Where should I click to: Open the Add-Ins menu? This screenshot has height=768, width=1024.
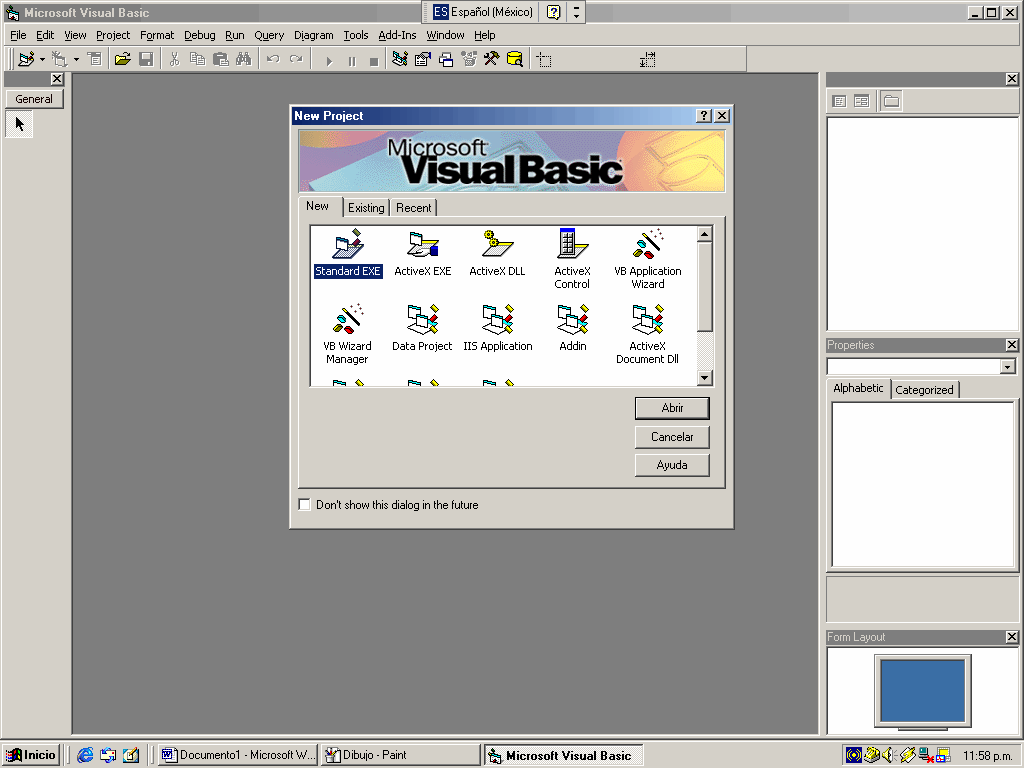(397, 35)
